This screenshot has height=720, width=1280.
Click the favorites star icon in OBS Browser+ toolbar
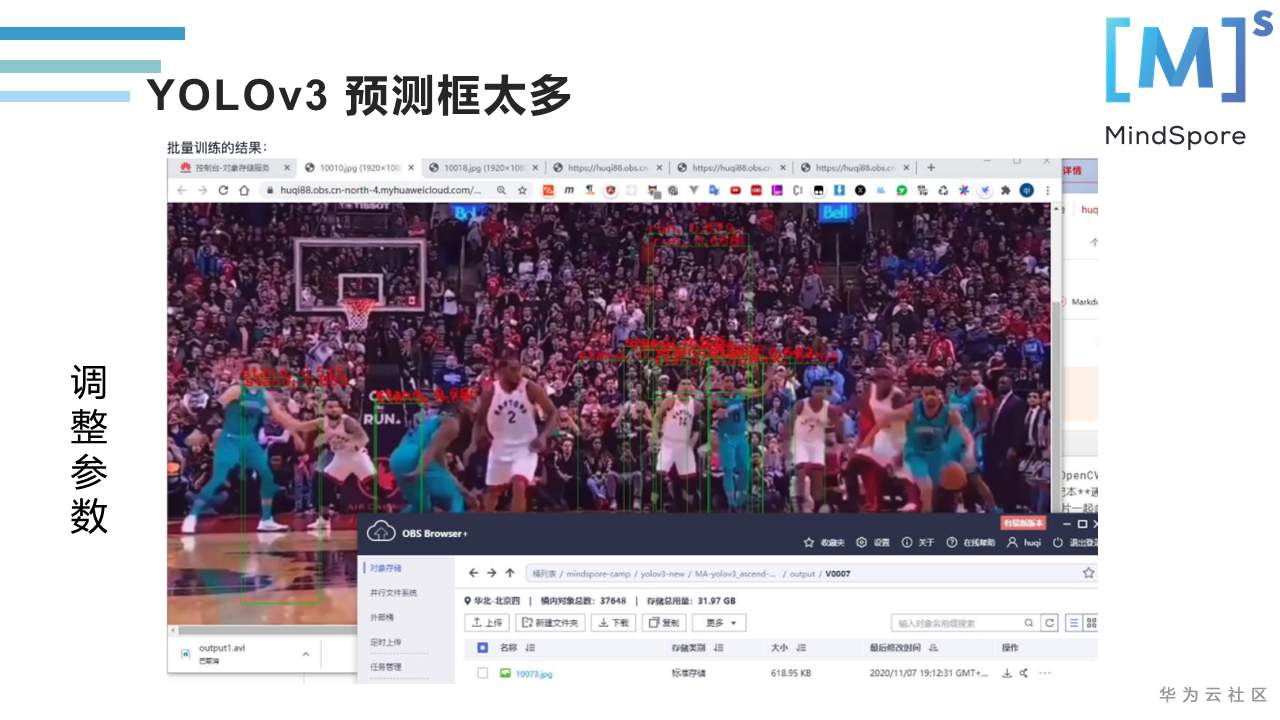tap(808, 542)
